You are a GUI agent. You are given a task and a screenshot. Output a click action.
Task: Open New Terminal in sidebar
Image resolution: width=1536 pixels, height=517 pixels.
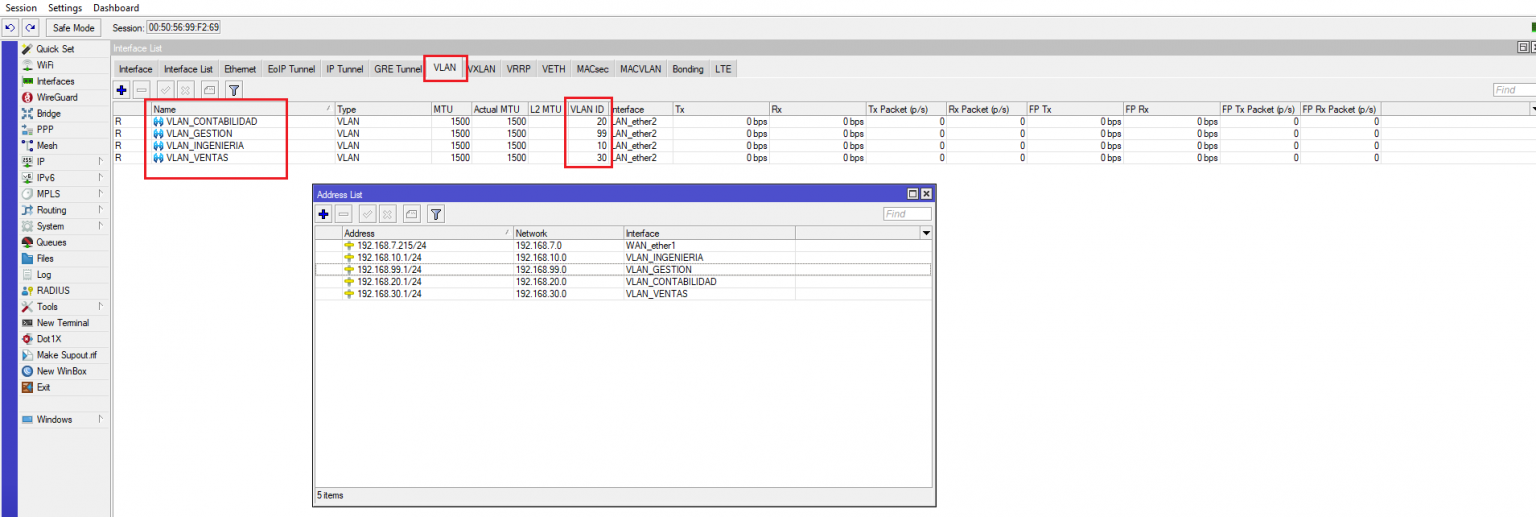pyautogui.click(x=62, y=323)
